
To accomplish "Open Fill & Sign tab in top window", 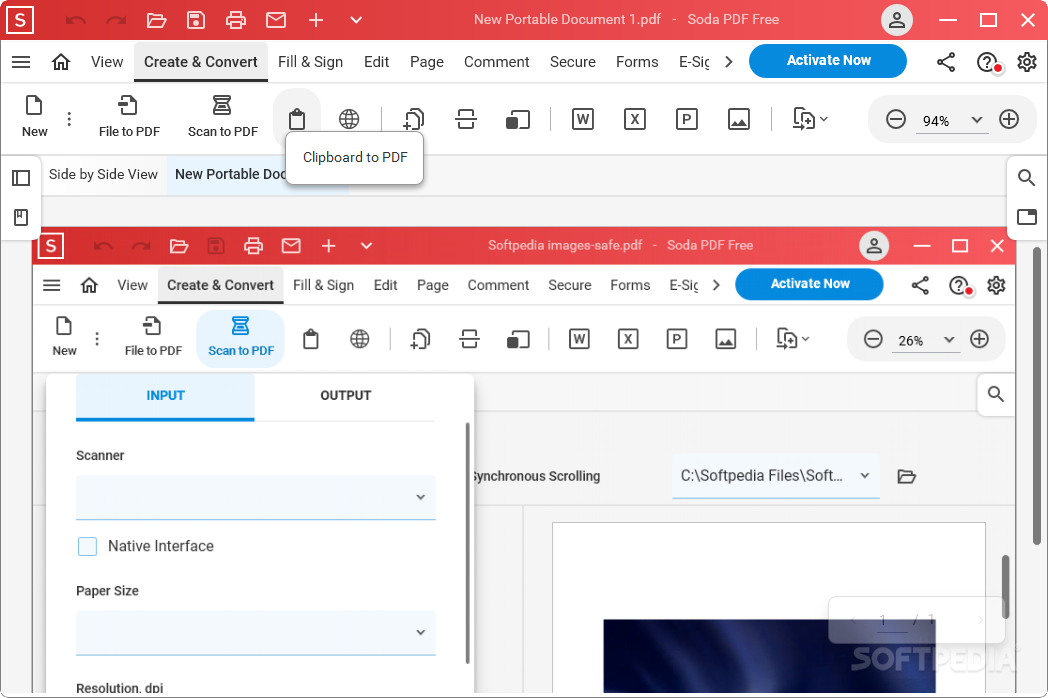I will click(310, 62).
